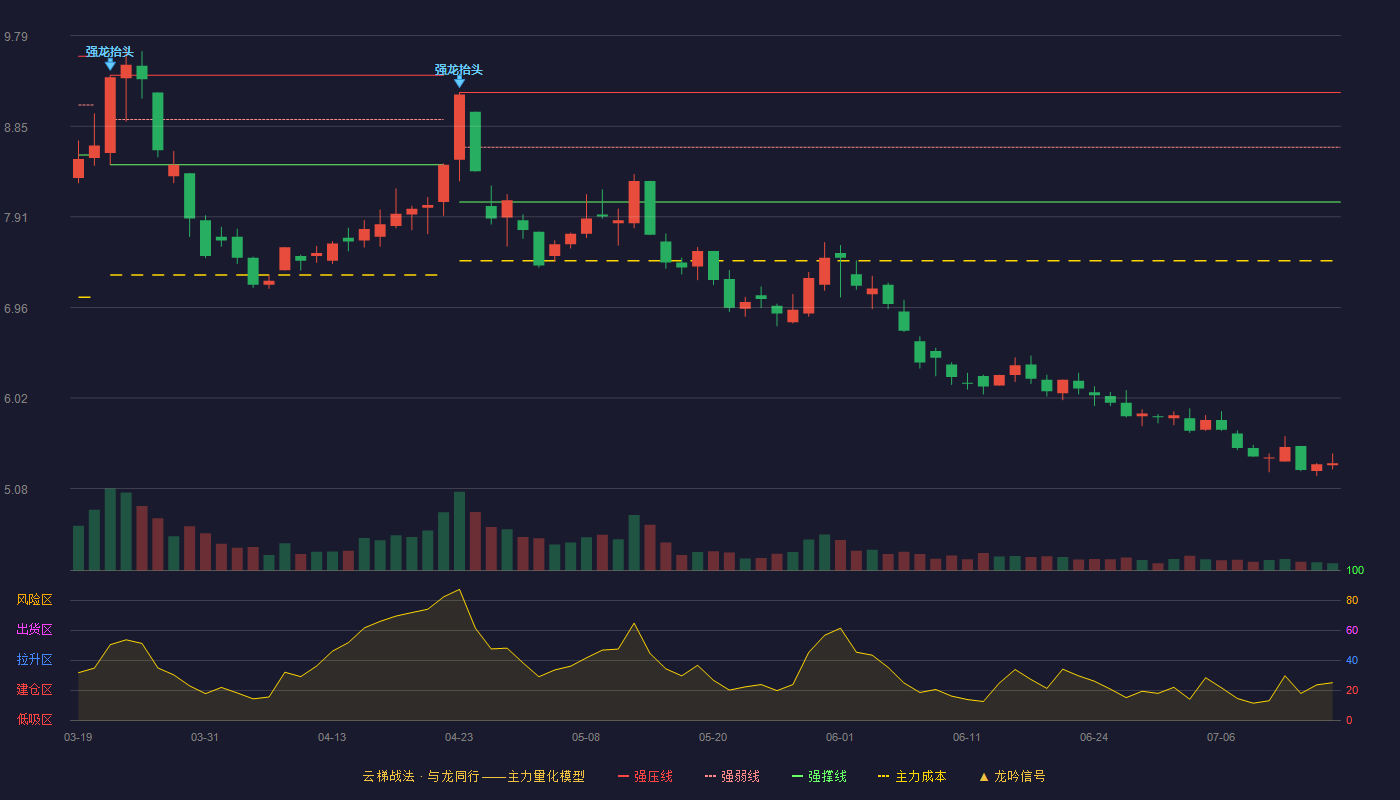Click the 8.85 price axis label
Image resolution: width=1400 pixels, height=800 pixels.
click(16, 128)
